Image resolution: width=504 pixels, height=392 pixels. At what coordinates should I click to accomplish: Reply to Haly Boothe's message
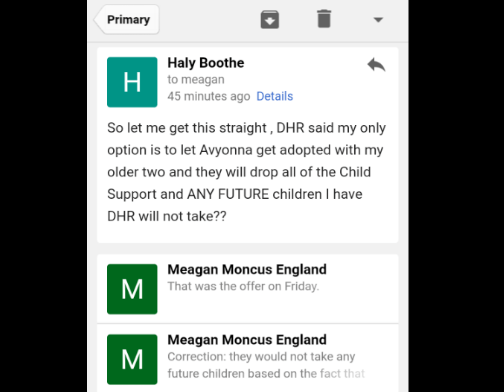[376, 65]
